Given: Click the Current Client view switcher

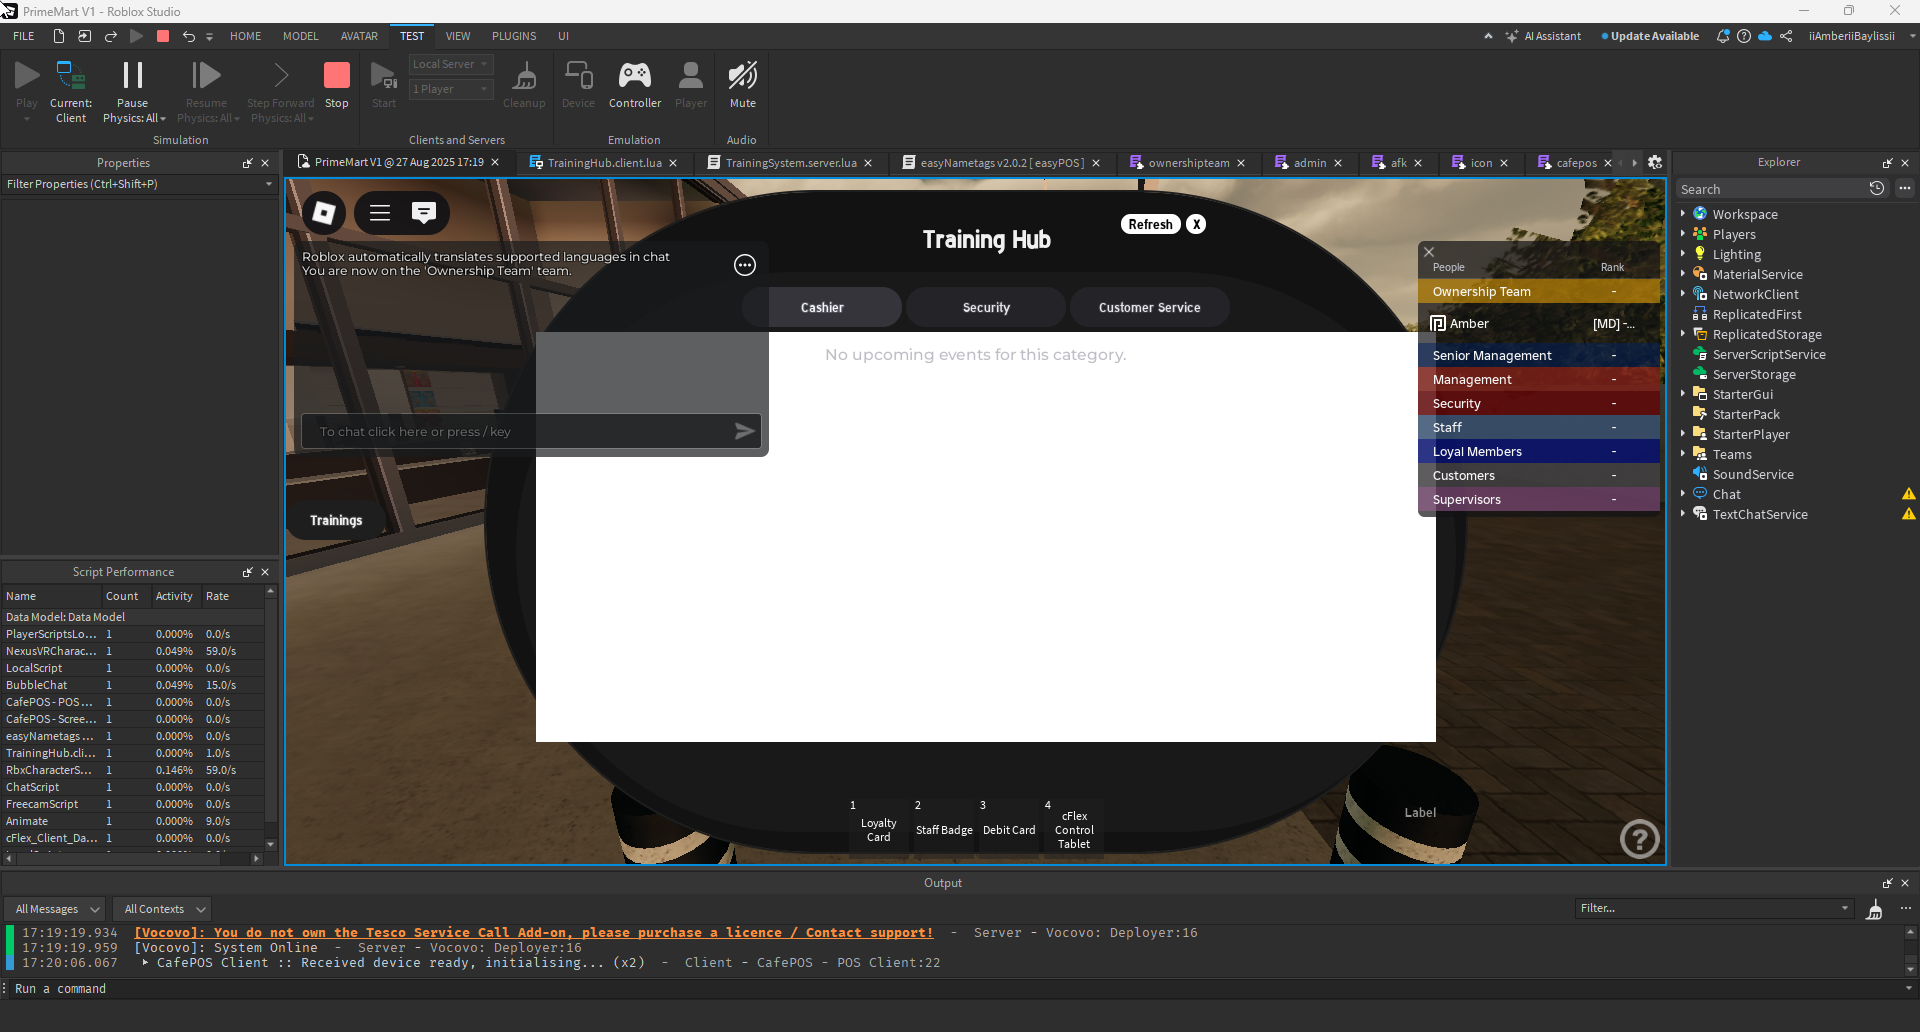Looking at the screenshot, I should click(71, 89).
